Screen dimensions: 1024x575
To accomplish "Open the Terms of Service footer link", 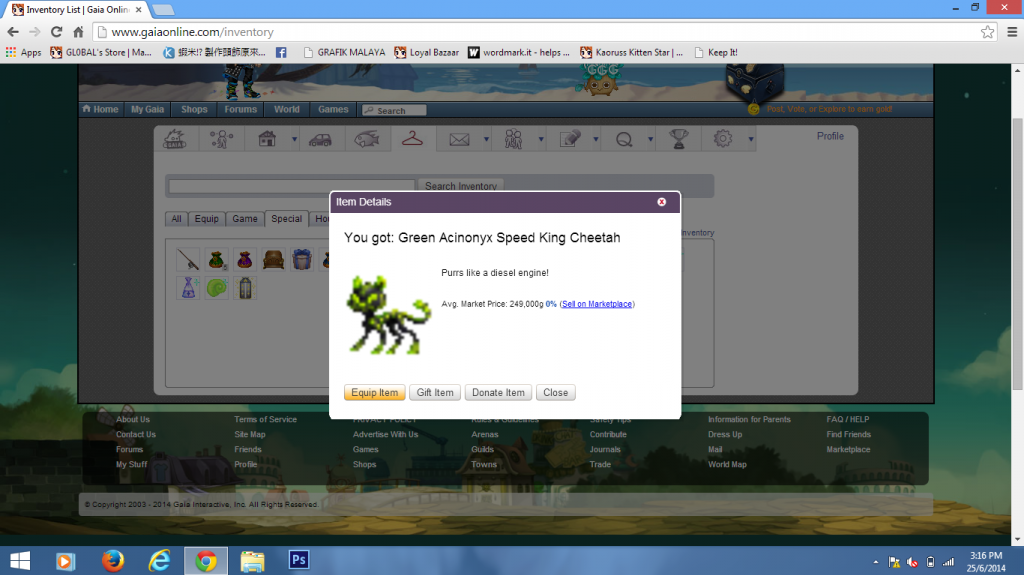I will pyautogui.click(x=265, y=419).
